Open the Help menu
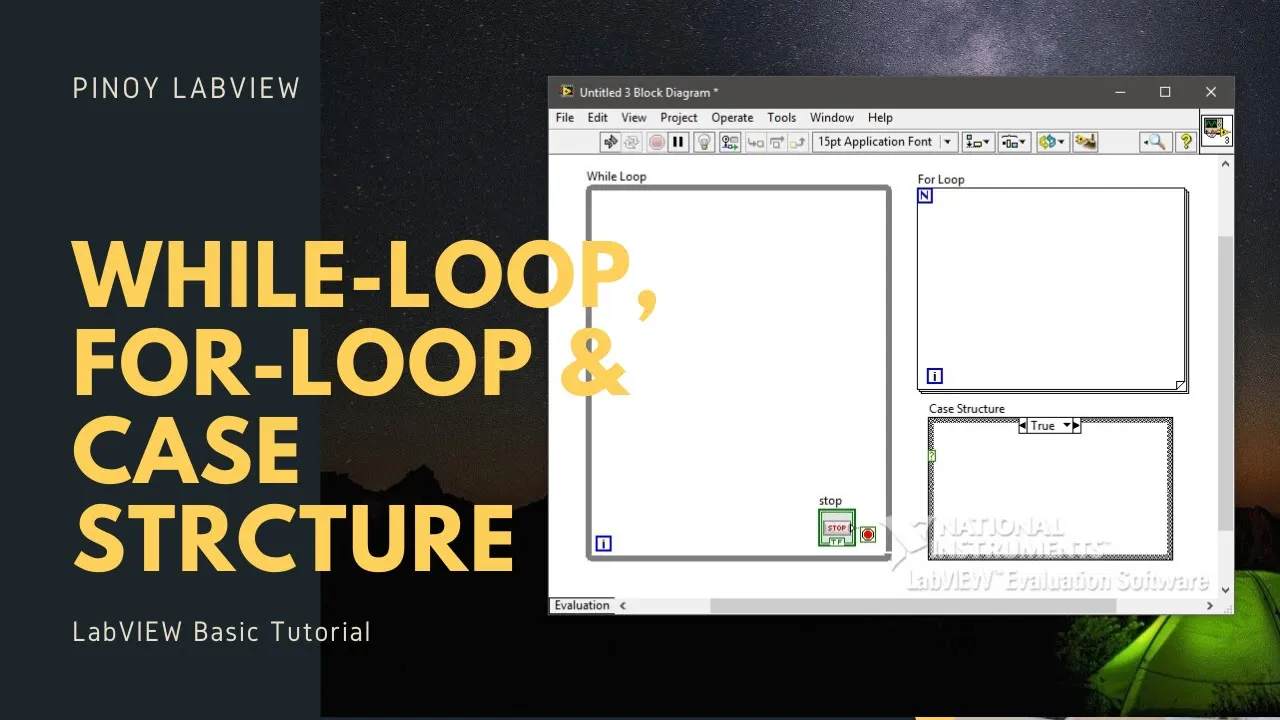The height and width of the screenshot is (720, 1280). click(880, 117)
